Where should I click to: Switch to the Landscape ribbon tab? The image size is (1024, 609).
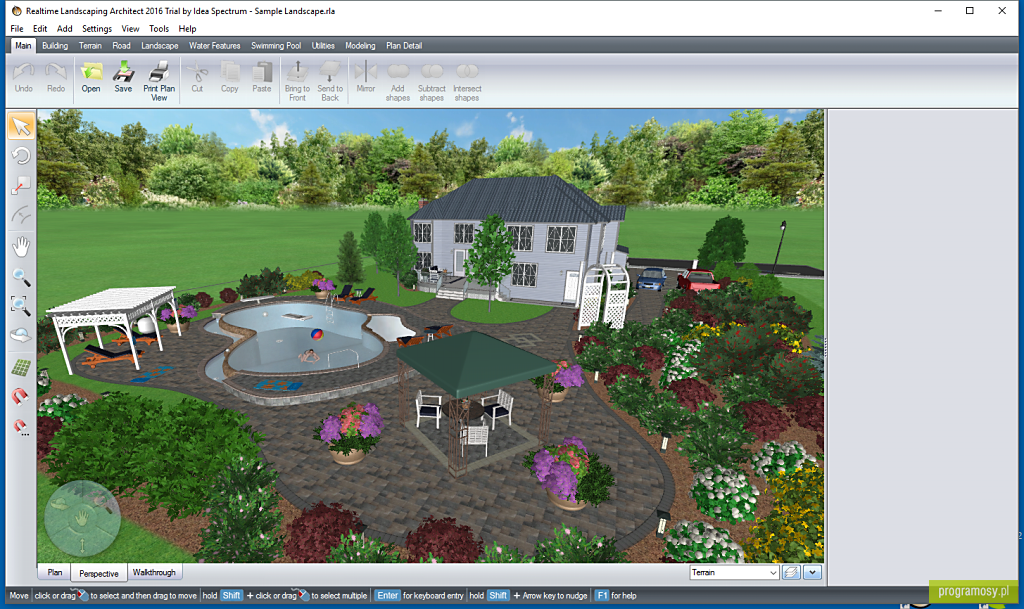pos(159,46)
